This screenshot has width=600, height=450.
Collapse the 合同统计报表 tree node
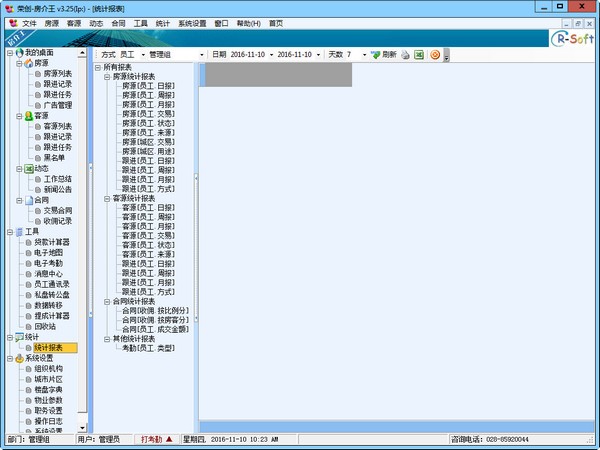(x=108, y=300)
